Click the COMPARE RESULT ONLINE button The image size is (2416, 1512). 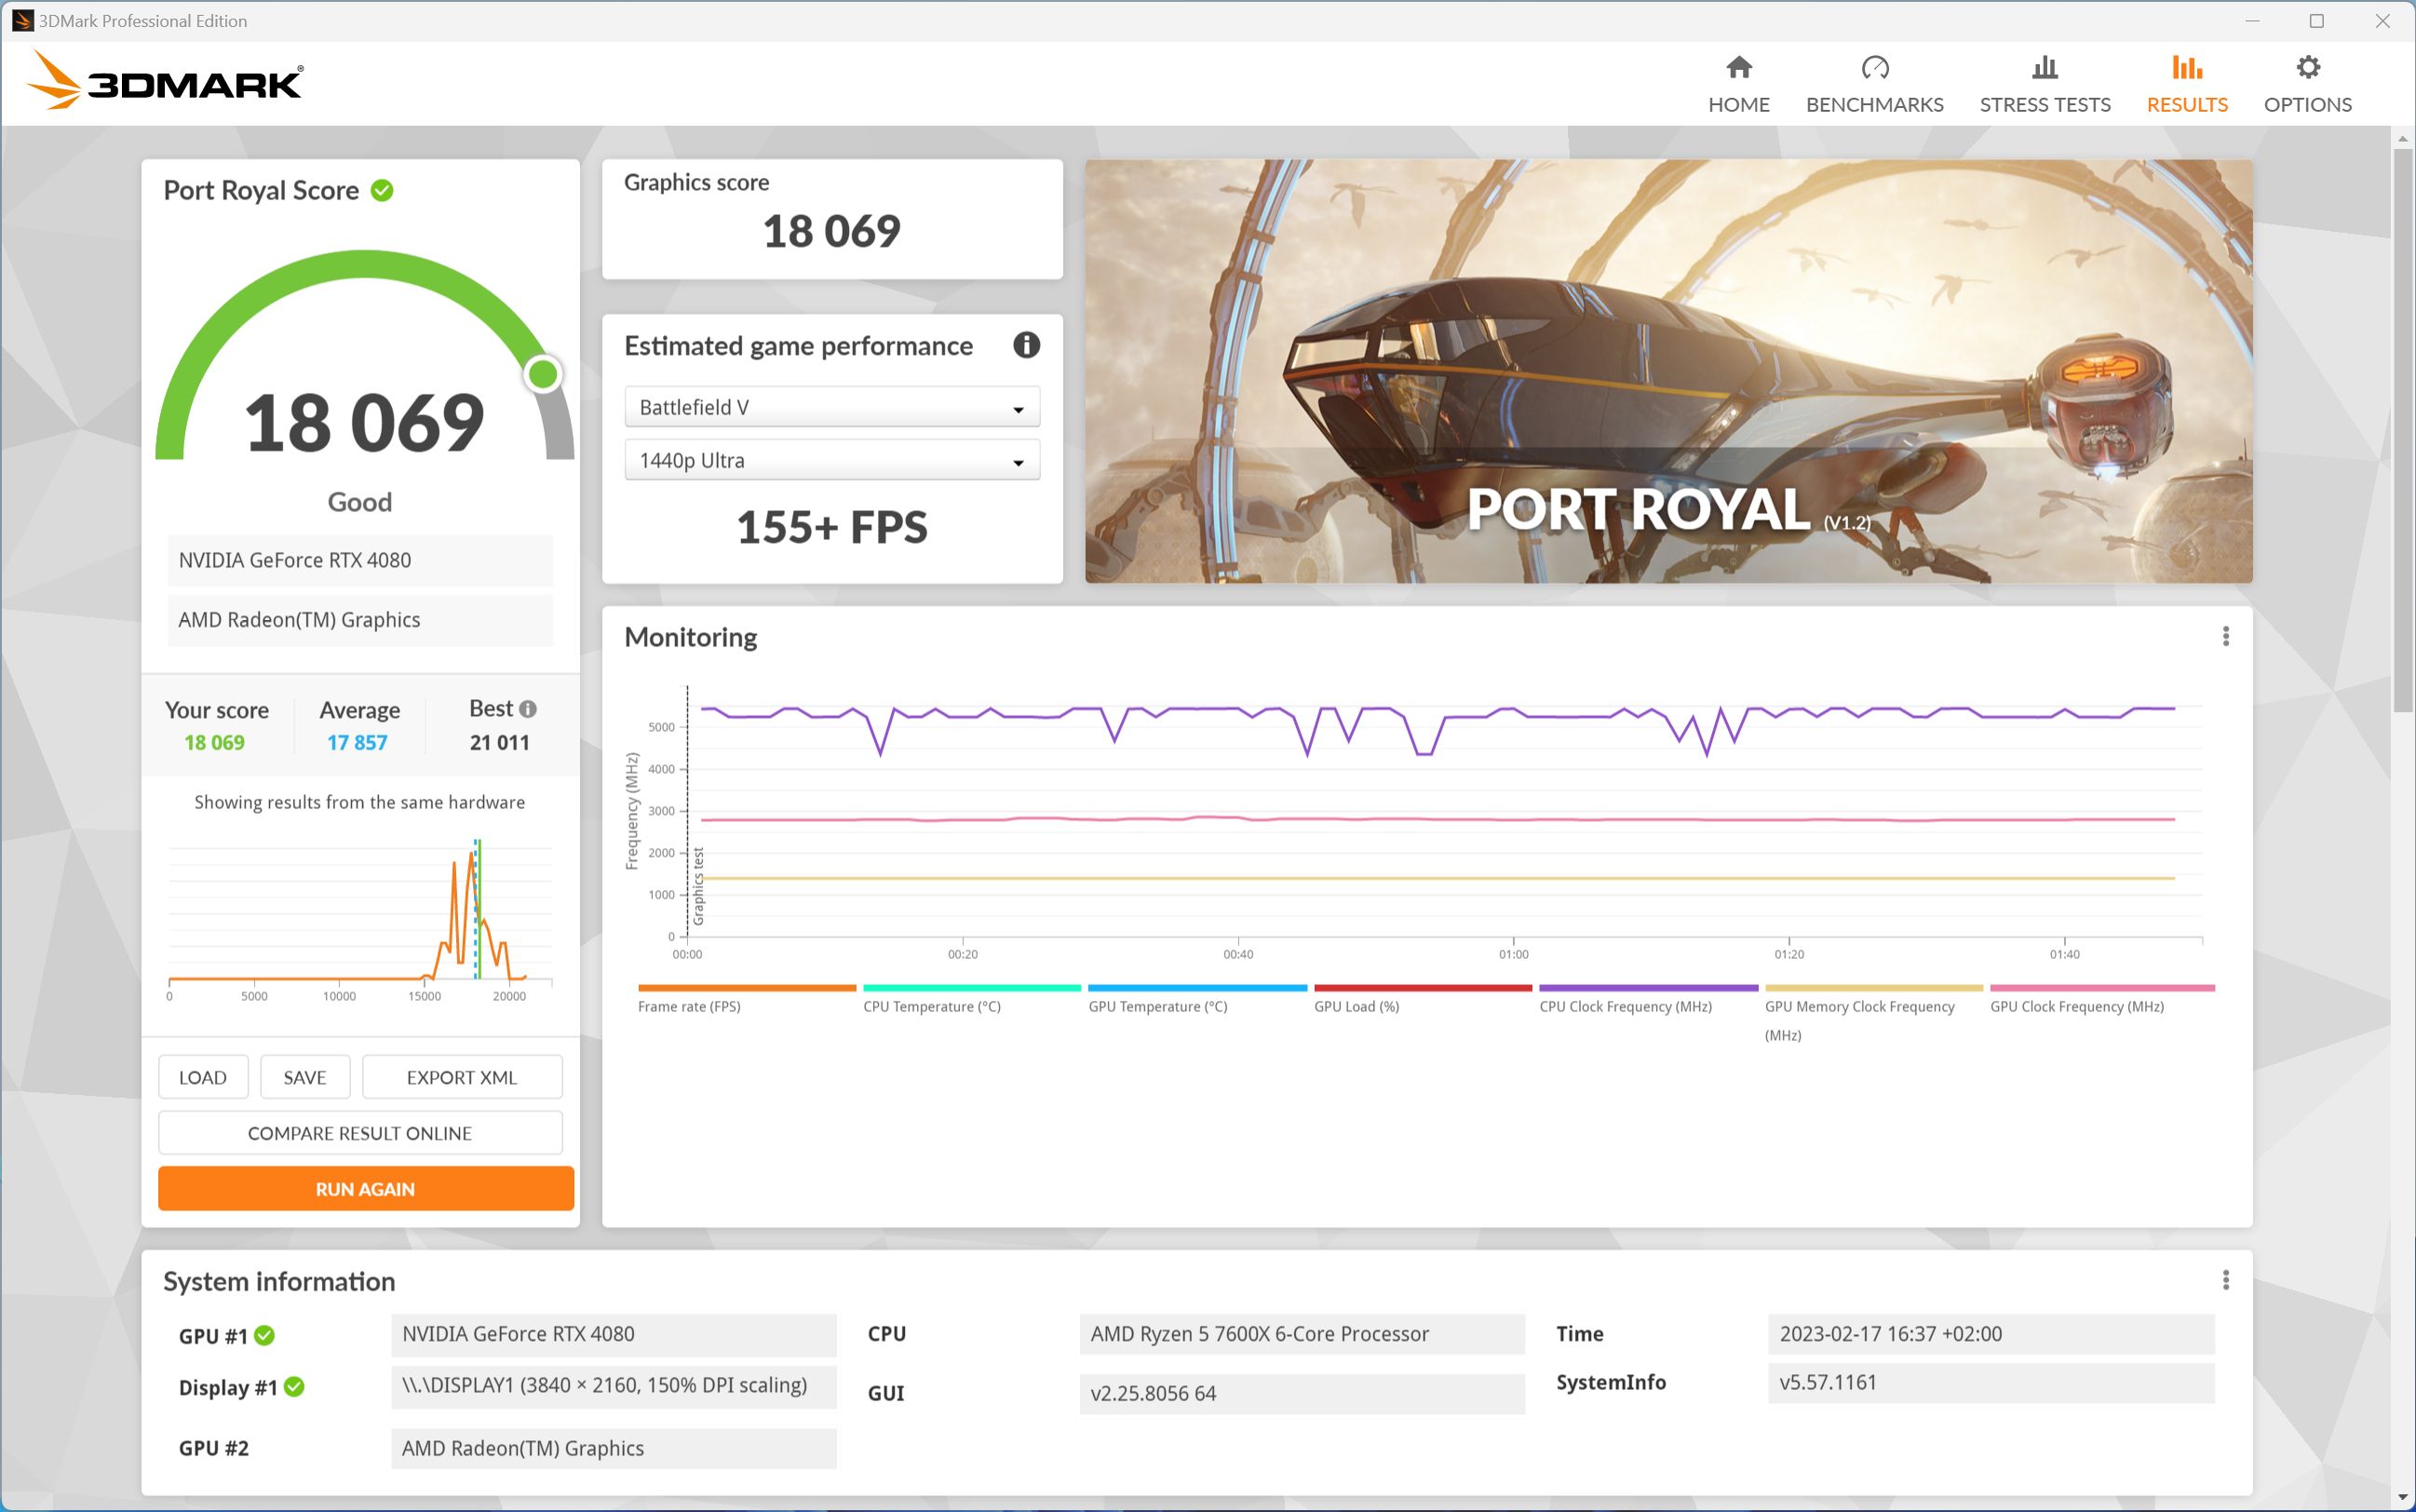(x=362, y=1132)
